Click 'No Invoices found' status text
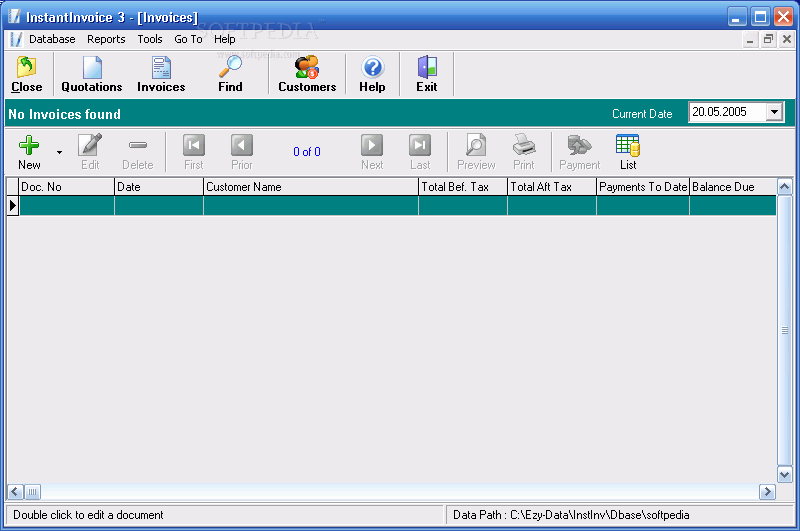Screen dimensions: 800x531 [x=64, y=114]
